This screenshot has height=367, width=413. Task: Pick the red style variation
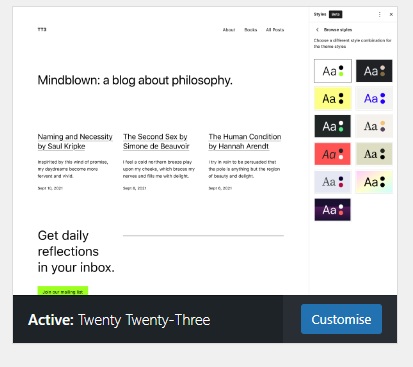[x=333, y=154]
